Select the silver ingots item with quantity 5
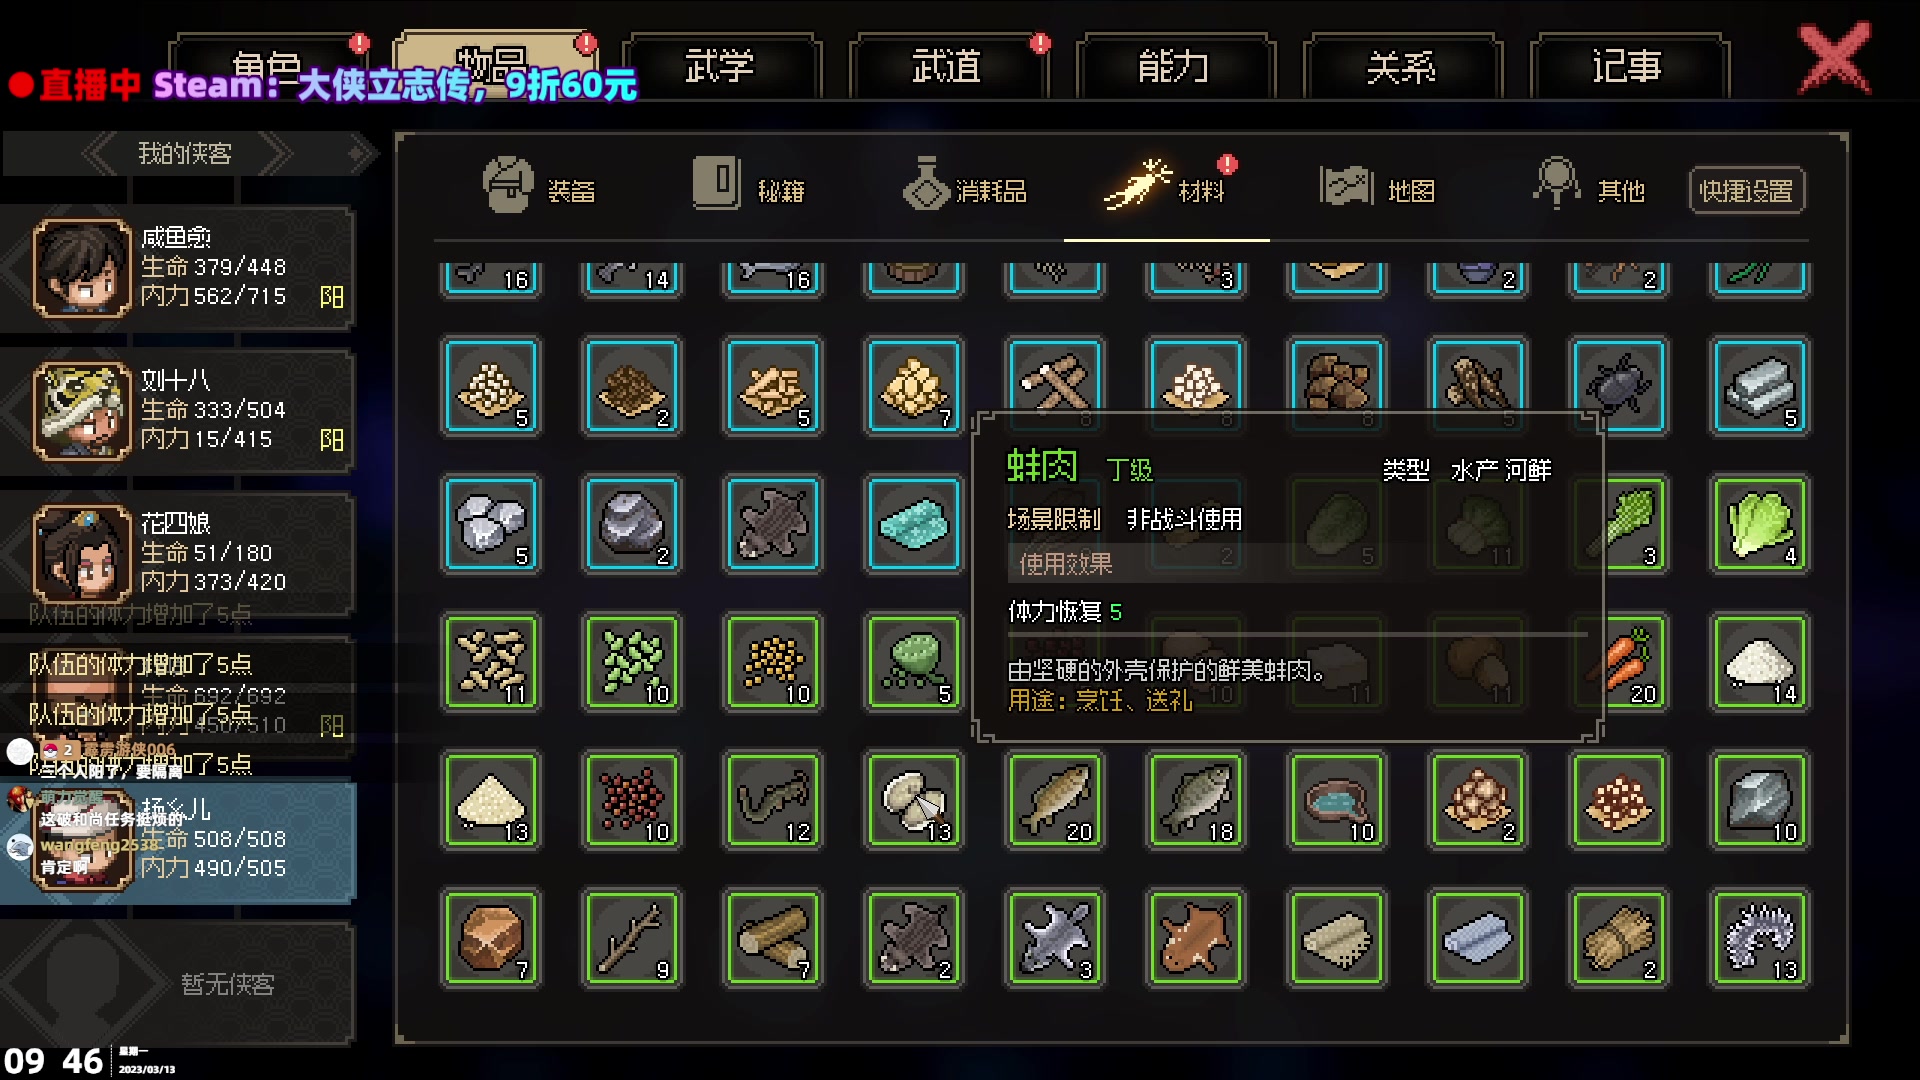The image size is (1920, 1080). [1760, 386]
